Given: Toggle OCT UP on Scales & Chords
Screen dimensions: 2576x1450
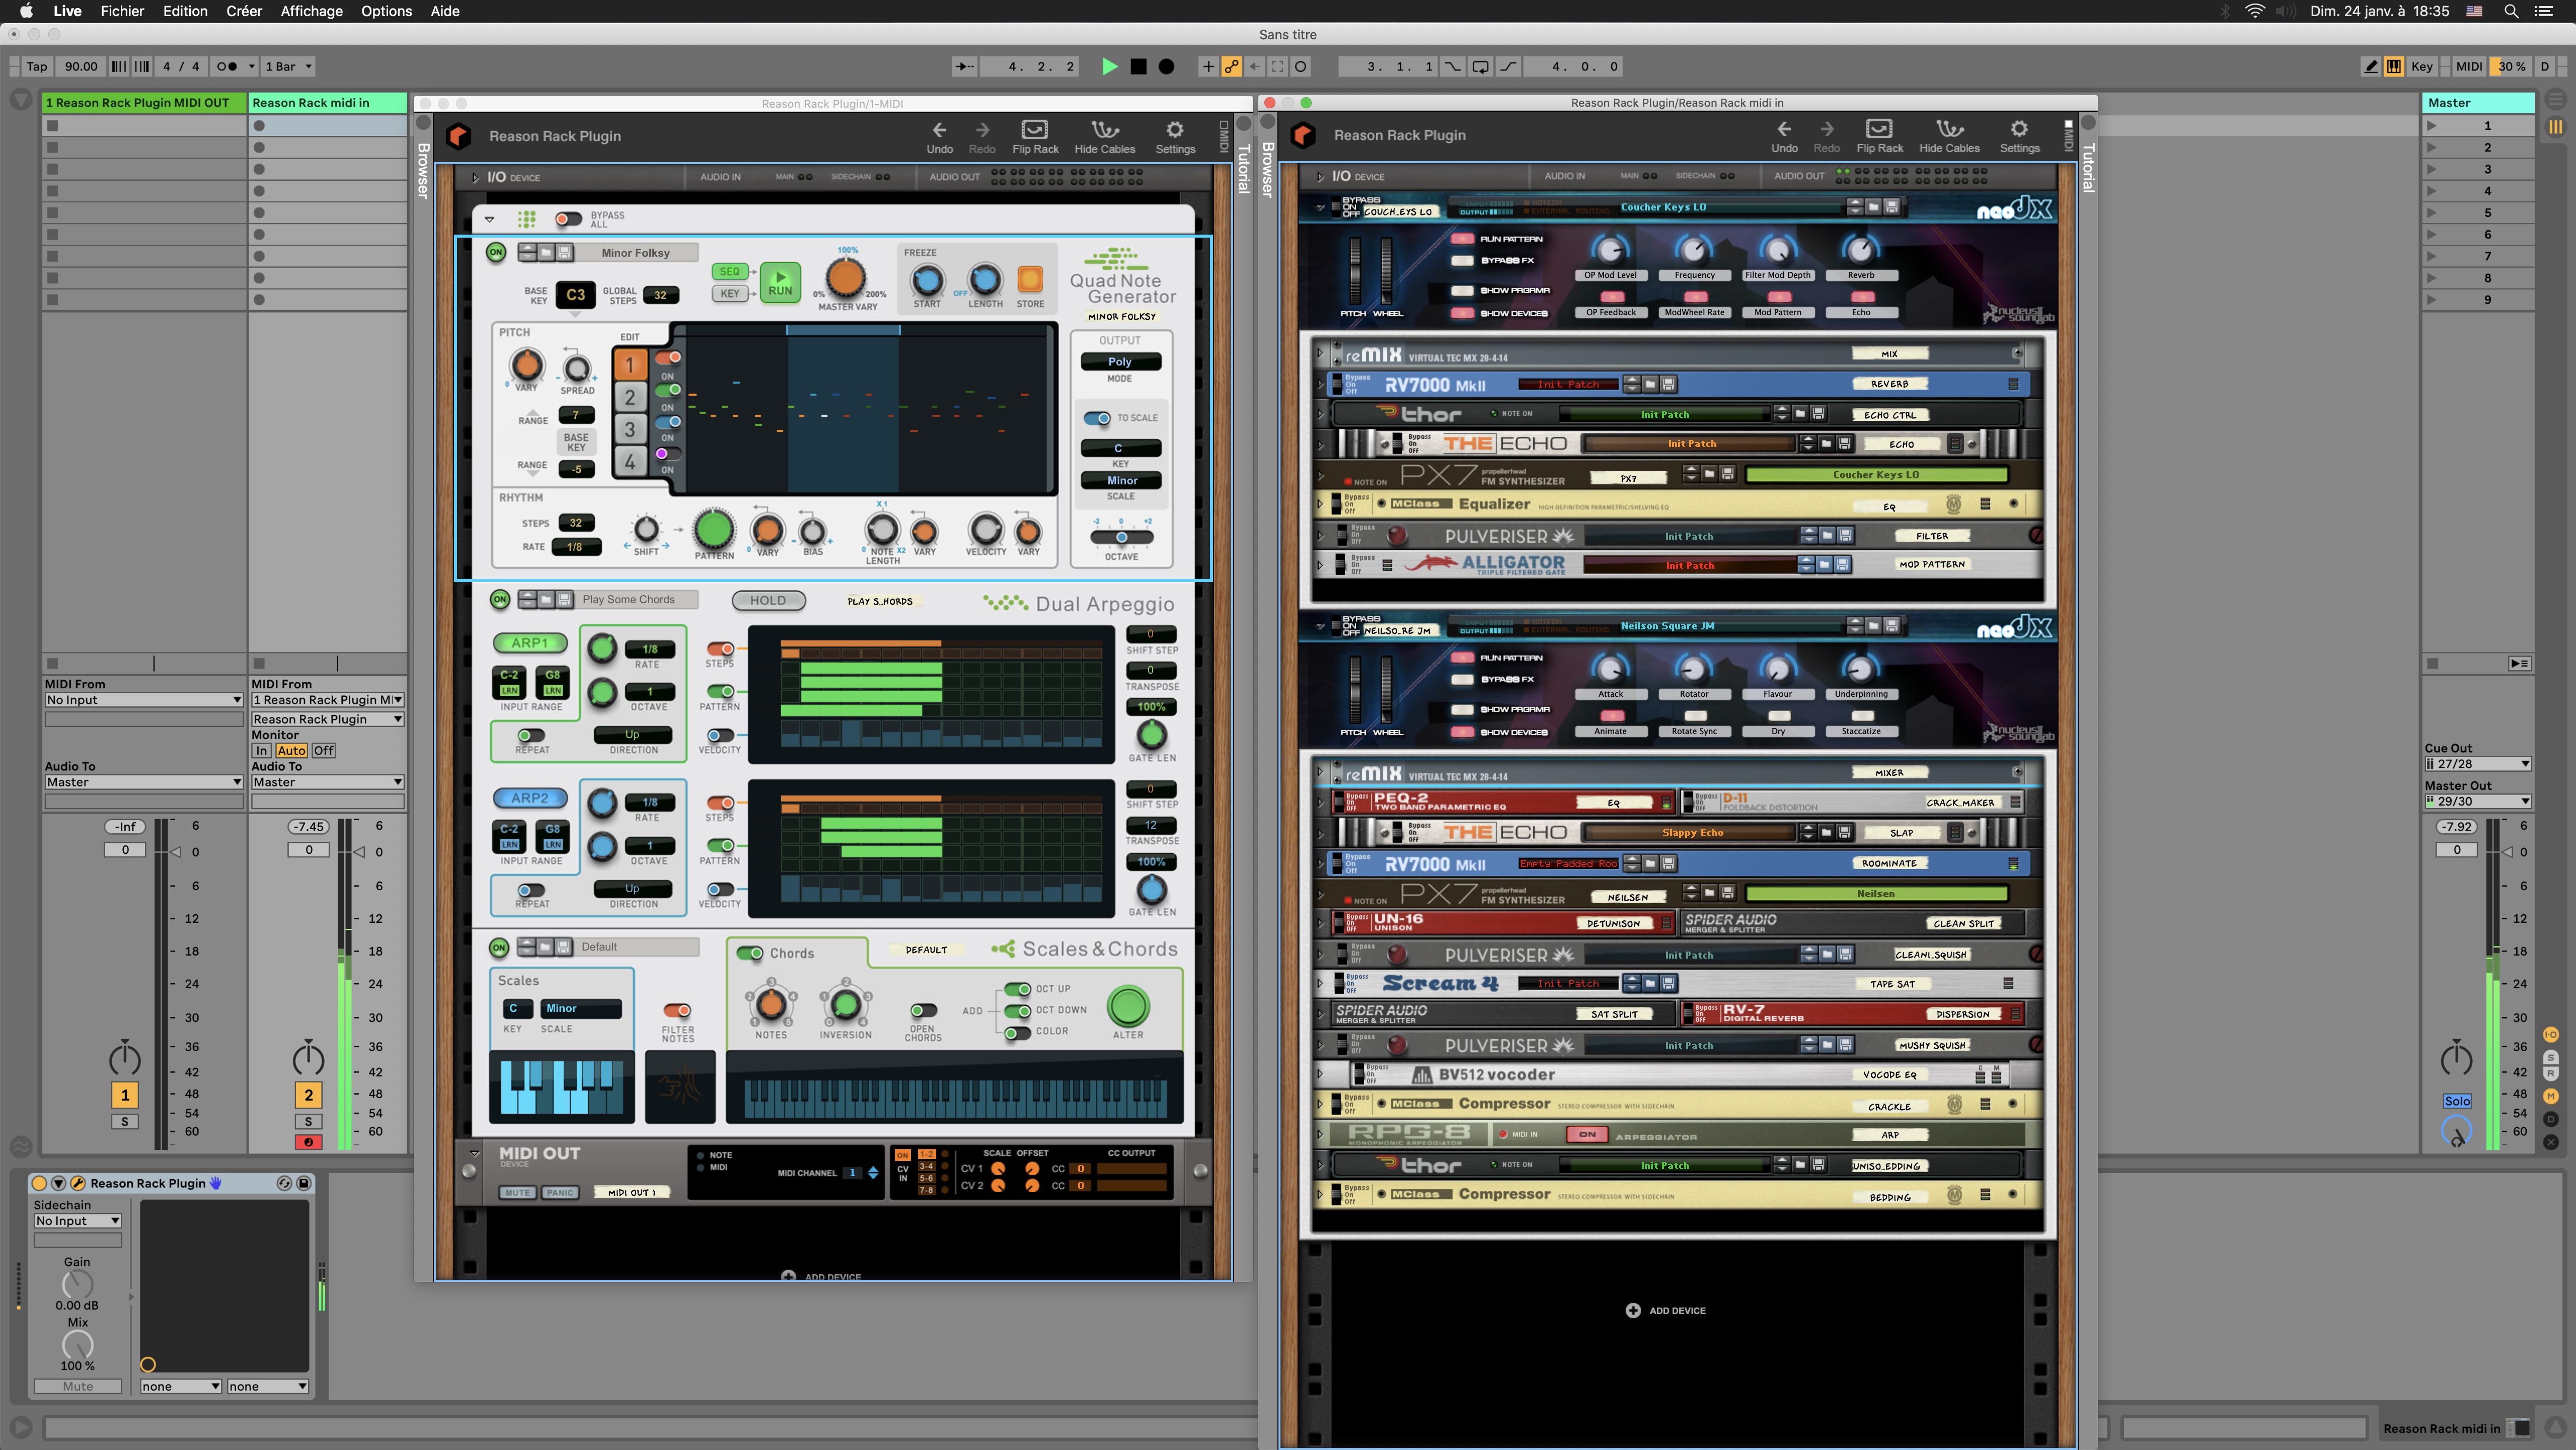Looking at the screenshot, I should pyautogui.click(x=1017, y=989).
